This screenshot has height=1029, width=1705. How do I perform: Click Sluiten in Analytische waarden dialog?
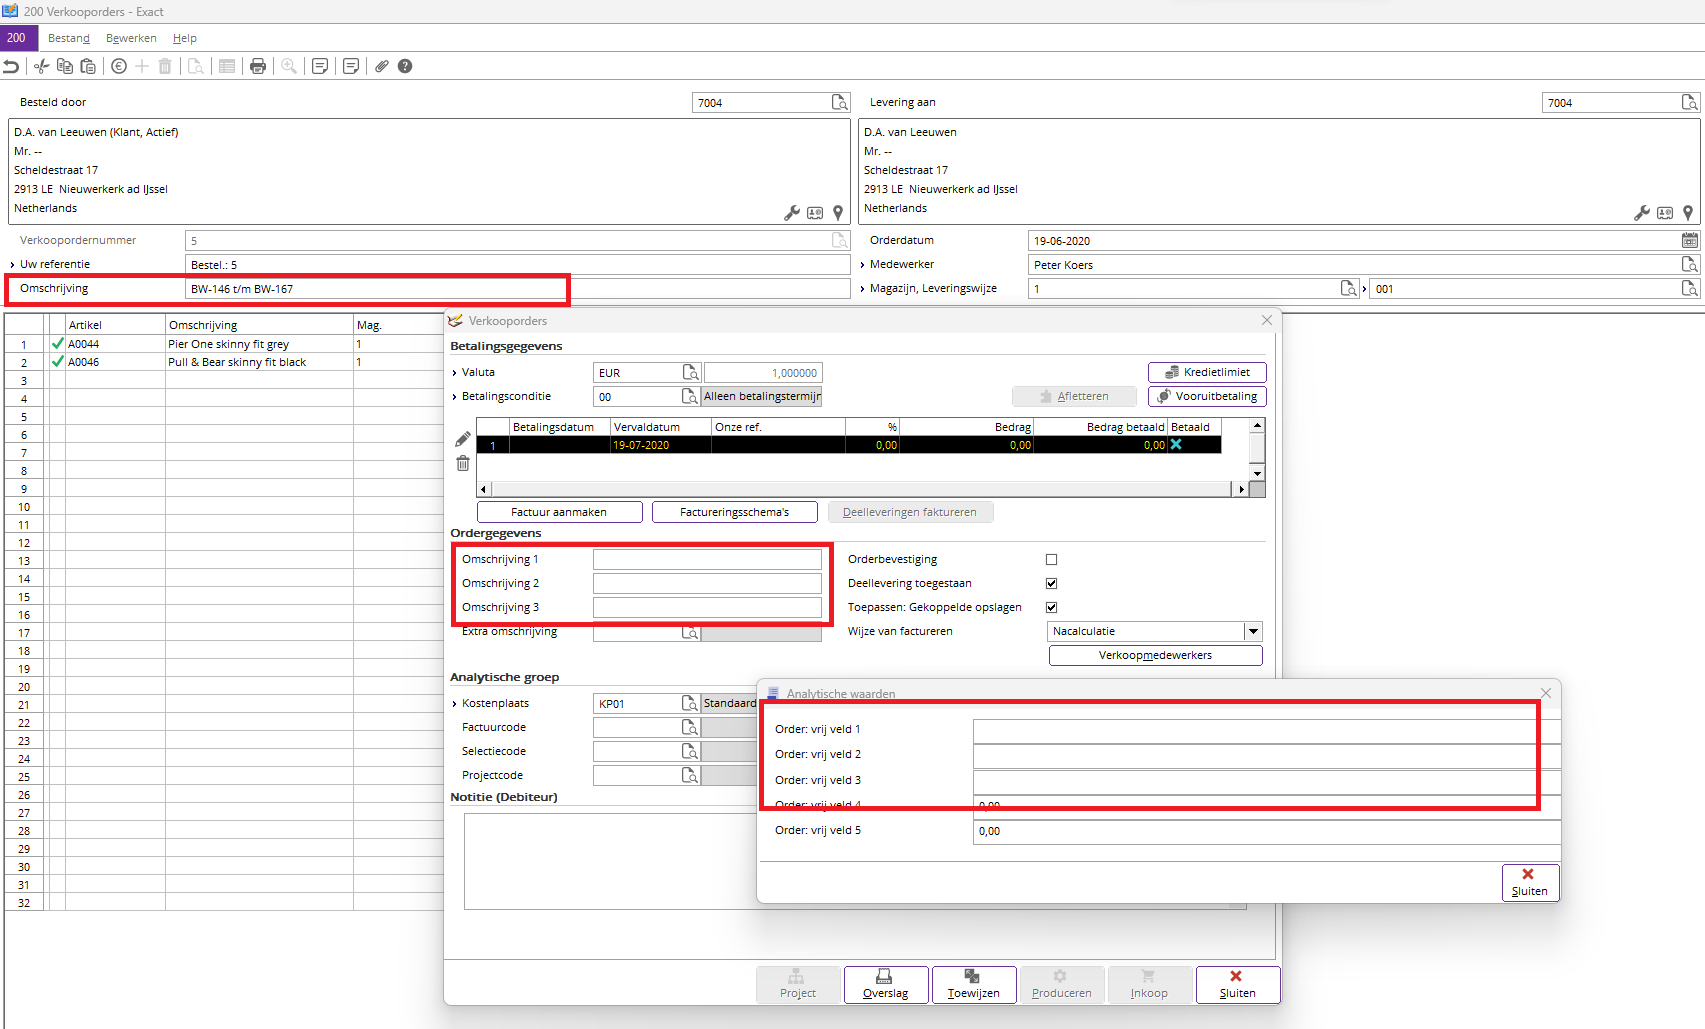coord(1529,882)
